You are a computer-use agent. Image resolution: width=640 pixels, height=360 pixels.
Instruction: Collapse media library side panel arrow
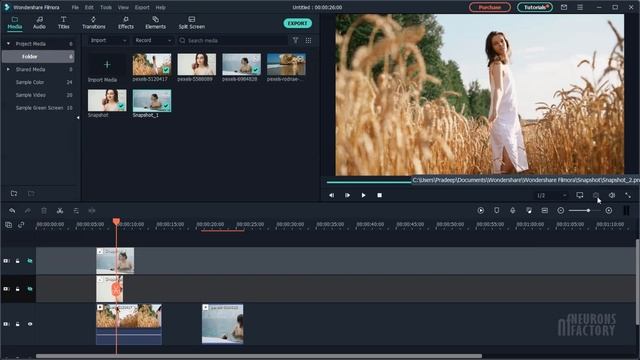coord(78,118)
